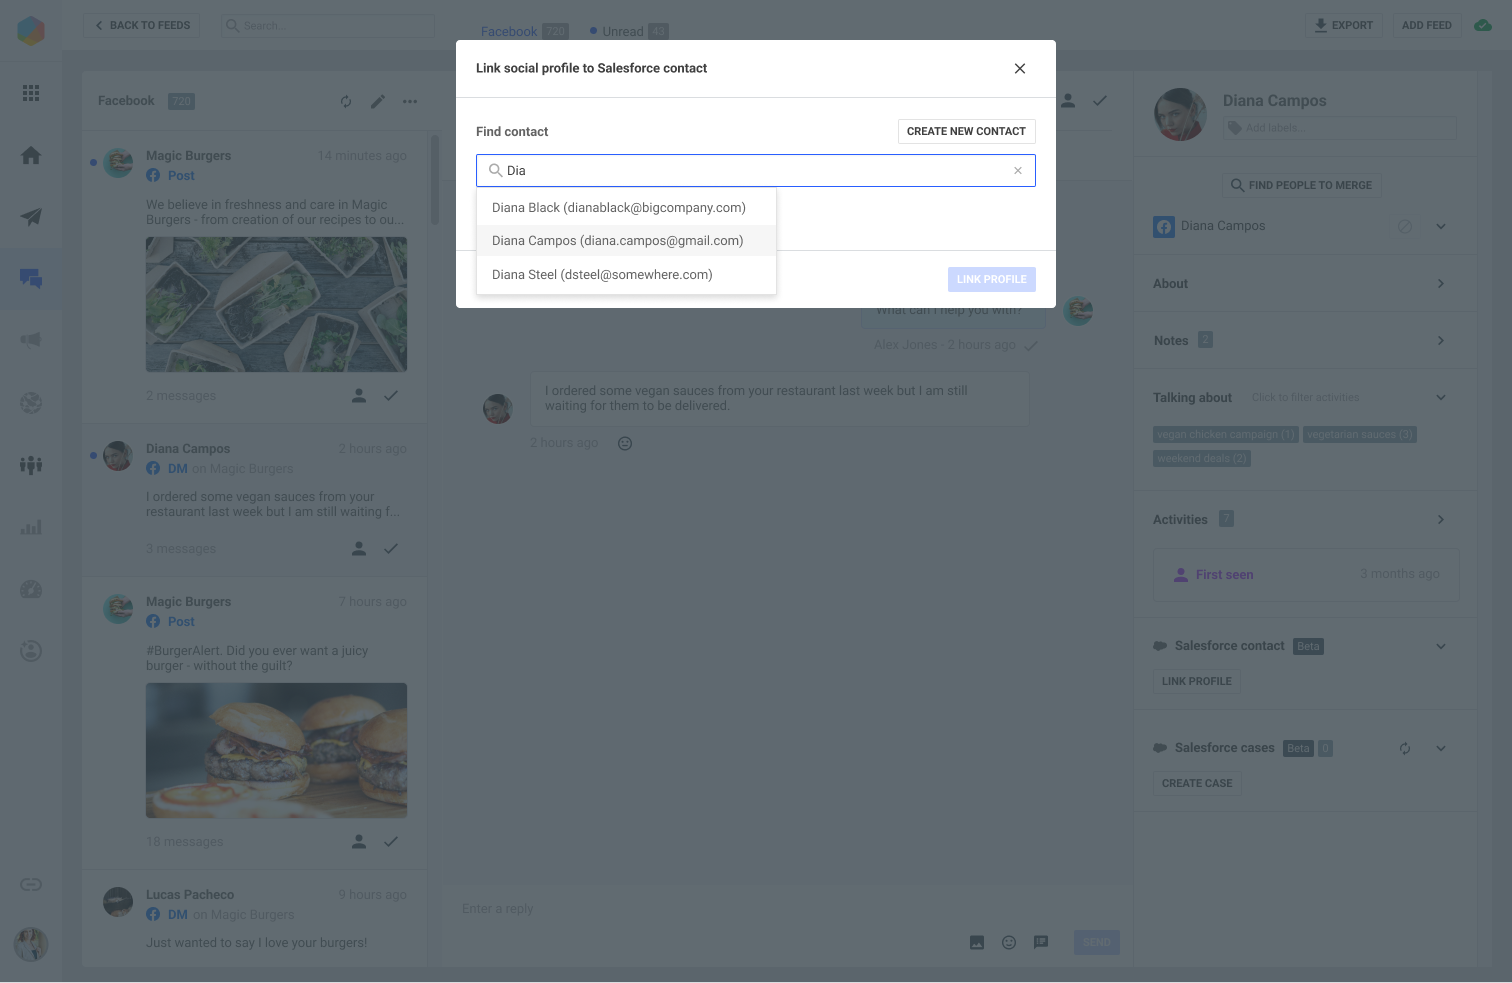Viewport: 1512px width, 983px height.
Task: Click the hexagon app logo
Action: point(31,30)
